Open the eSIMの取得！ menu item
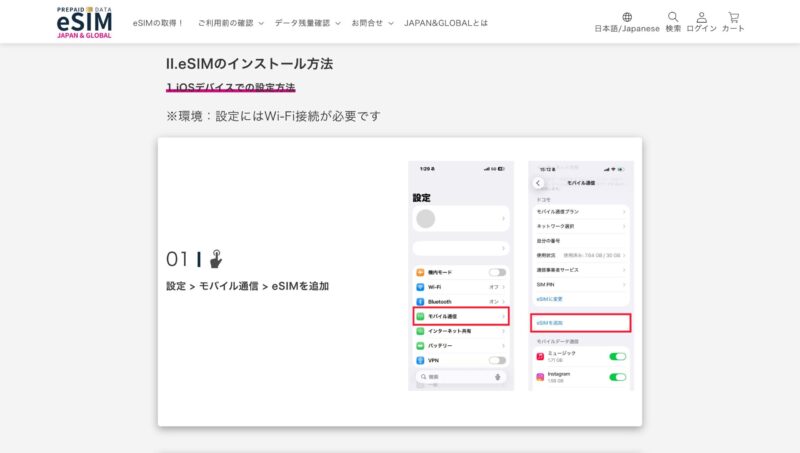This screenshot has height=453, width=800. point(158,23)
